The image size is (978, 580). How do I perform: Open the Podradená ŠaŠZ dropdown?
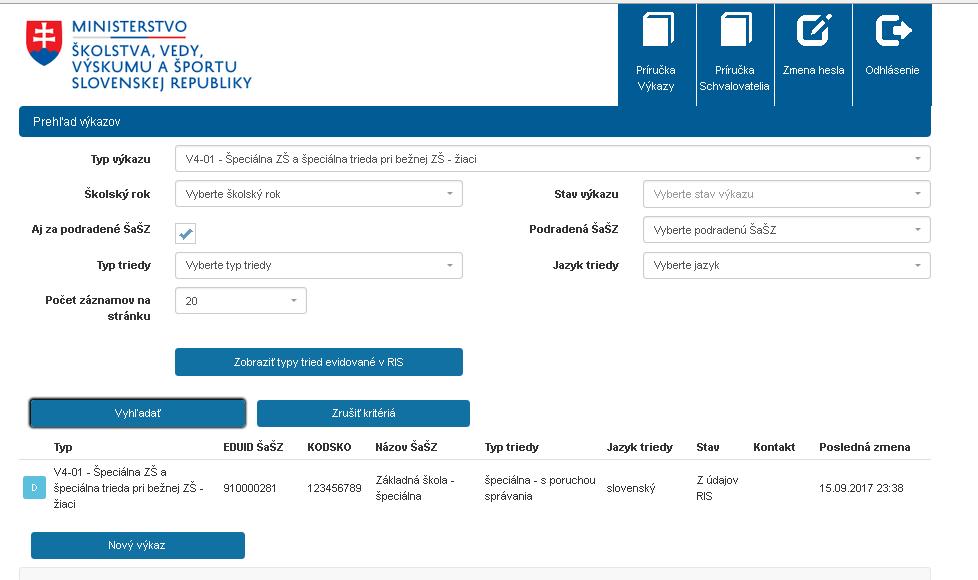coord(787,230)
